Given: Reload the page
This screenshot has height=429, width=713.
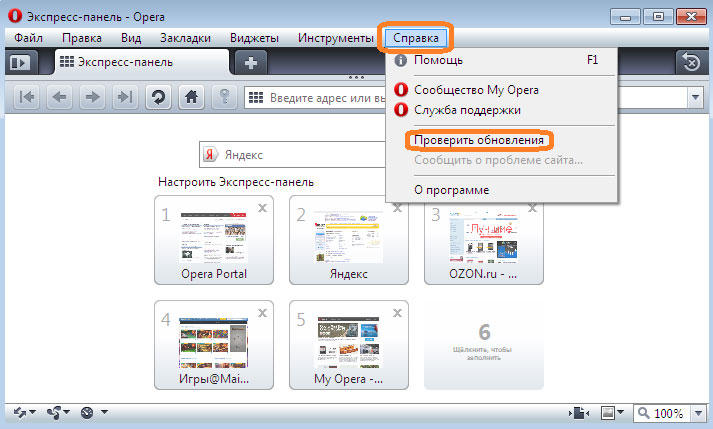Looking at the screenshot, I should tap(158, 97).
